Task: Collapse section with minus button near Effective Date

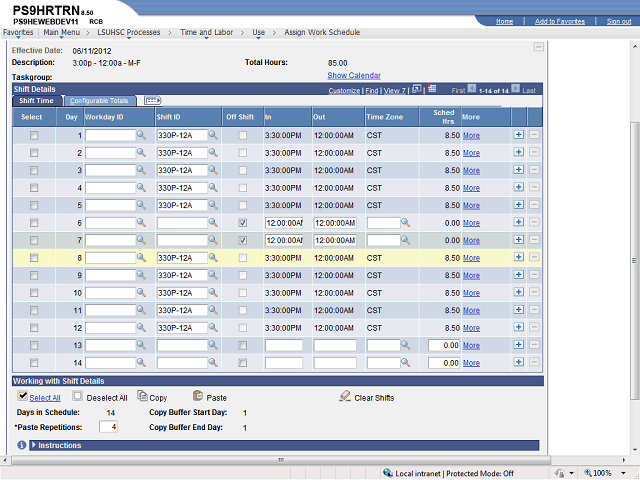Action: 538,47
